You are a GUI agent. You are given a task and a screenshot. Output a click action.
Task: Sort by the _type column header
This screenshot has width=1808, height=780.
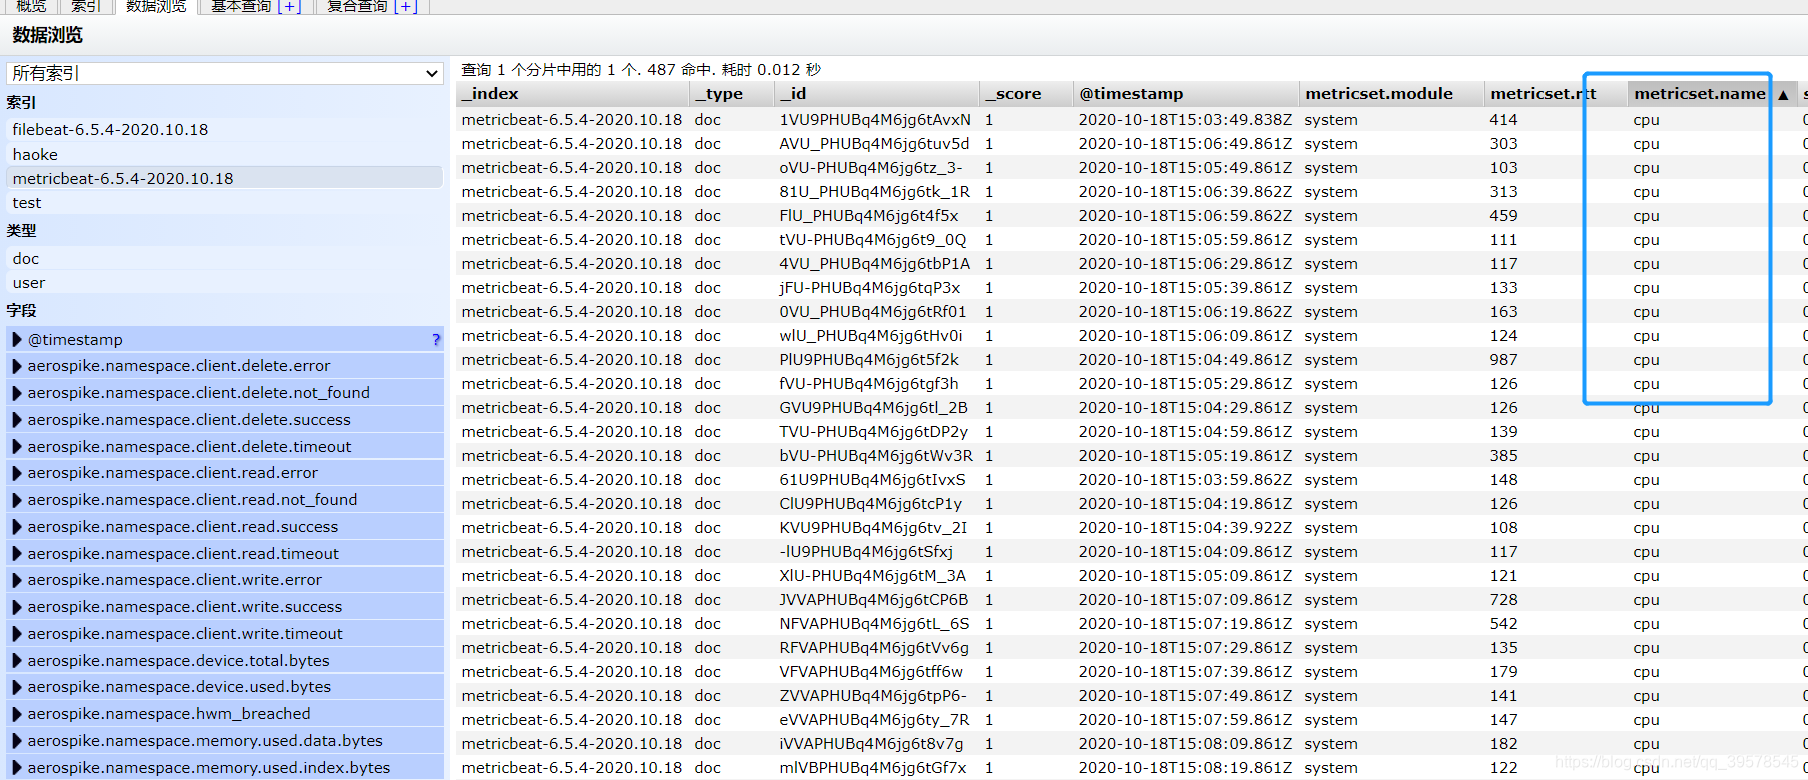731,93
